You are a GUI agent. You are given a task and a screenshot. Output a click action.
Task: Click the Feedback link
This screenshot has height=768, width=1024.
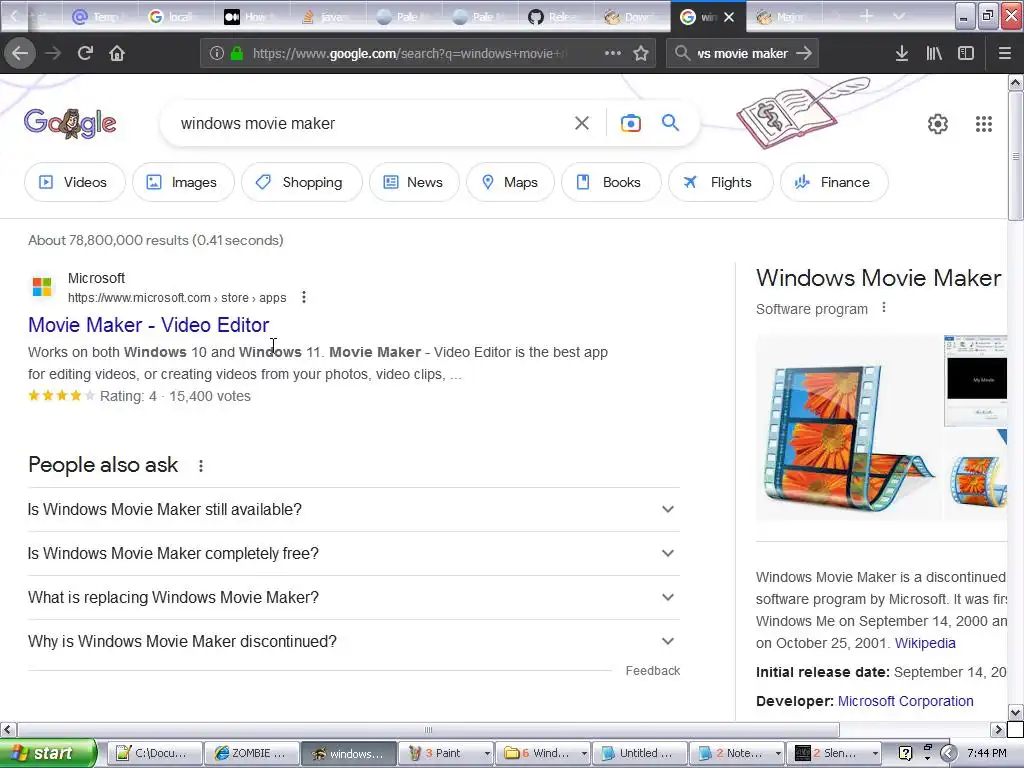[652, 671]
